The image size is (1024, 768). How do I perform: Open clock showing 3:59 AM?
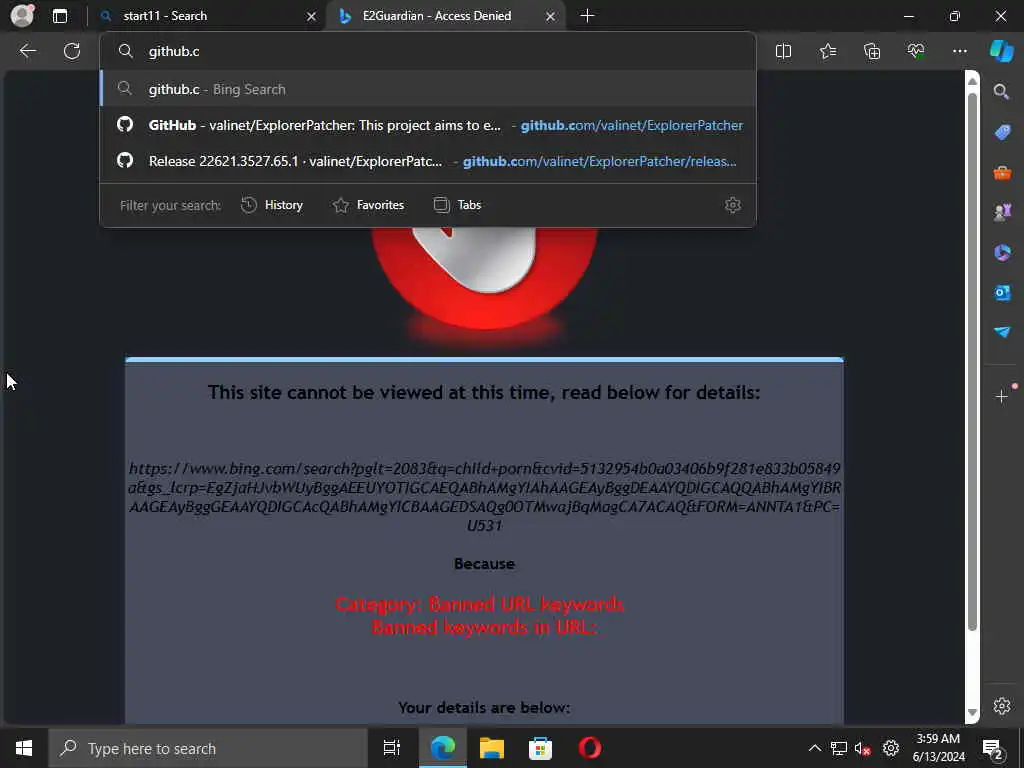pyautogui.click(x=938, y=748)
